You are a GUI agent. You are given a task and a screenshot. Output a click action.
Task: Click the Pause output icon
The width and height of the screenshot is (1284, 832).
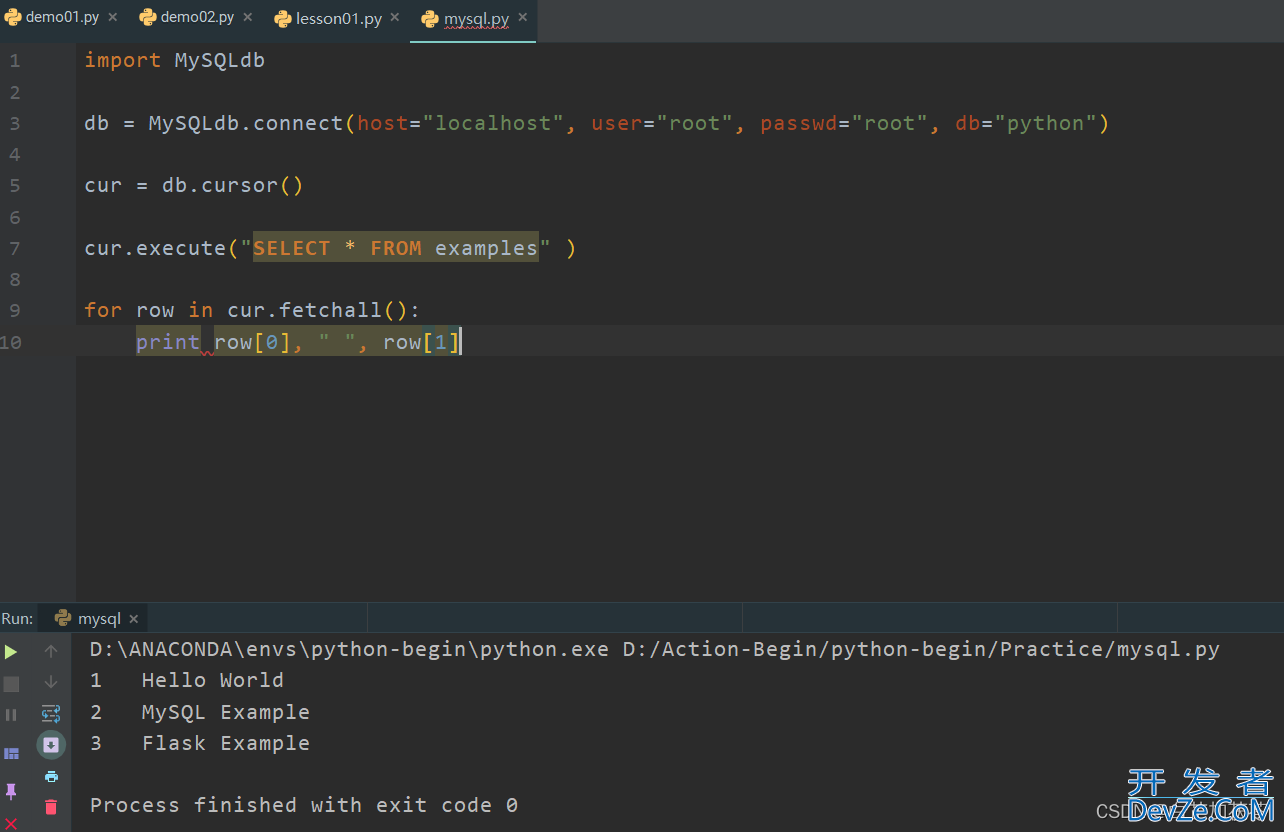[x=11, y=715]
